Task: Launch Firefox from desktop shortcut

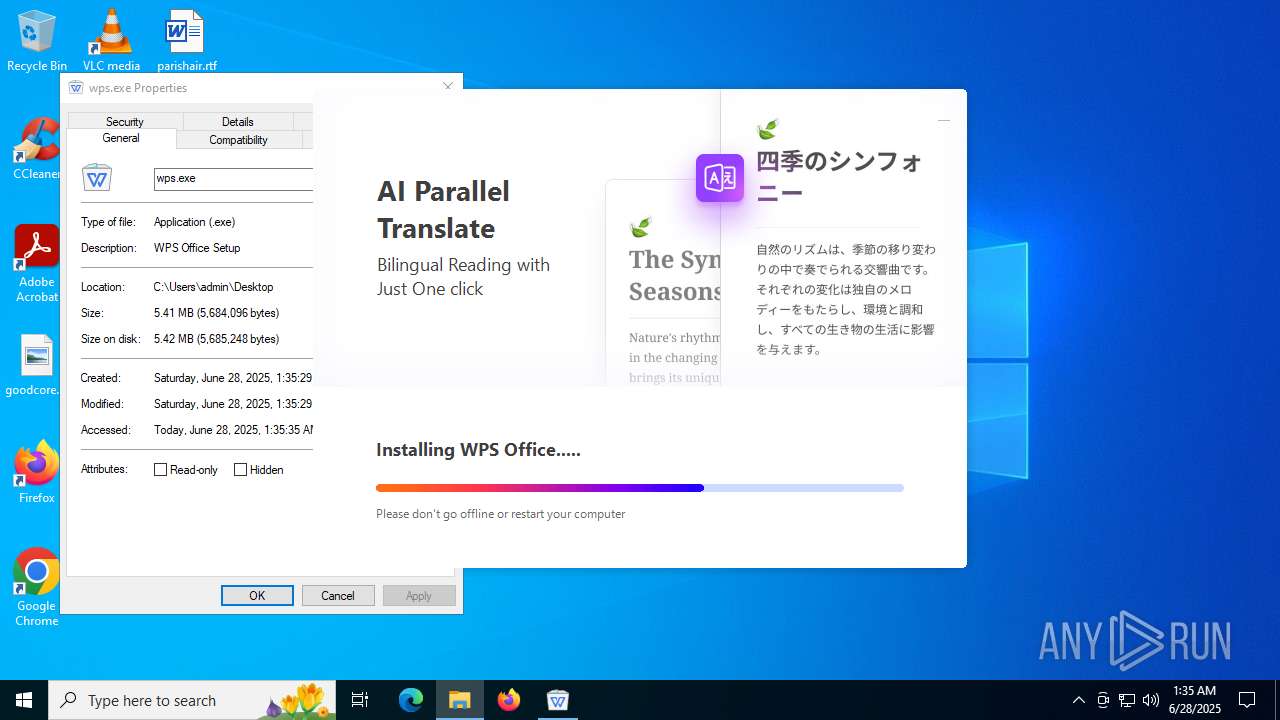Action: [36, 472]
